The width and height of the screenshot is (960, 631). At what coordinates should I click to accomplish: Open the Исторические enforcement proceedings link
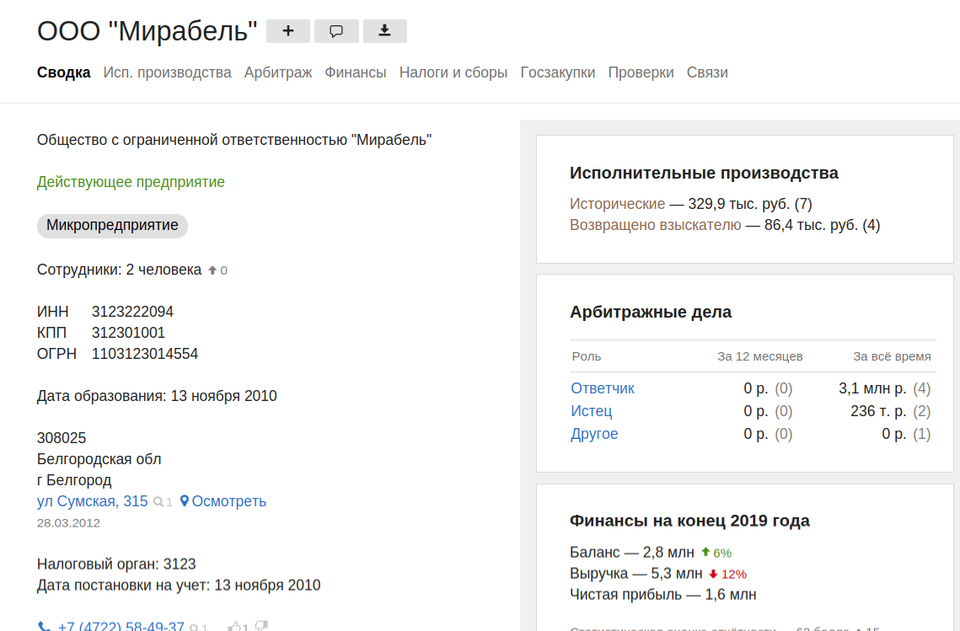(x=617, y=204)
